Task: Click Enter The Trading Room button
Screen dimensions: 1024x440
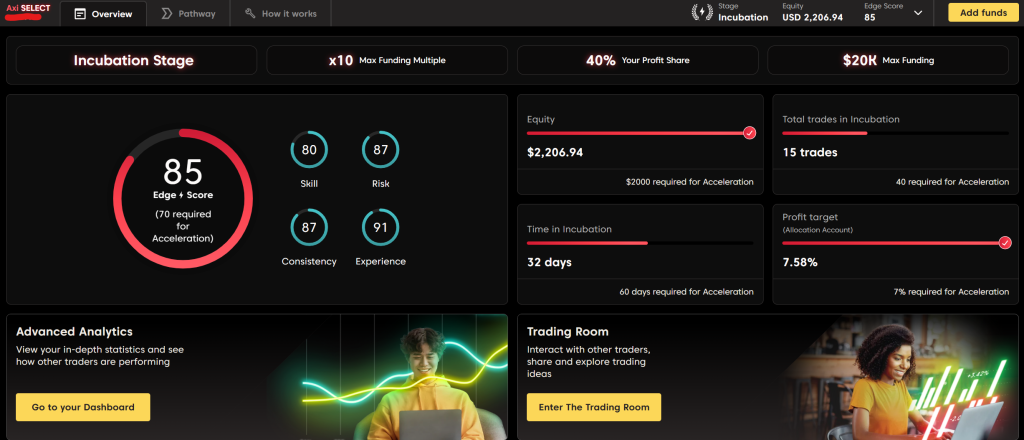Action: click(594, 407)
